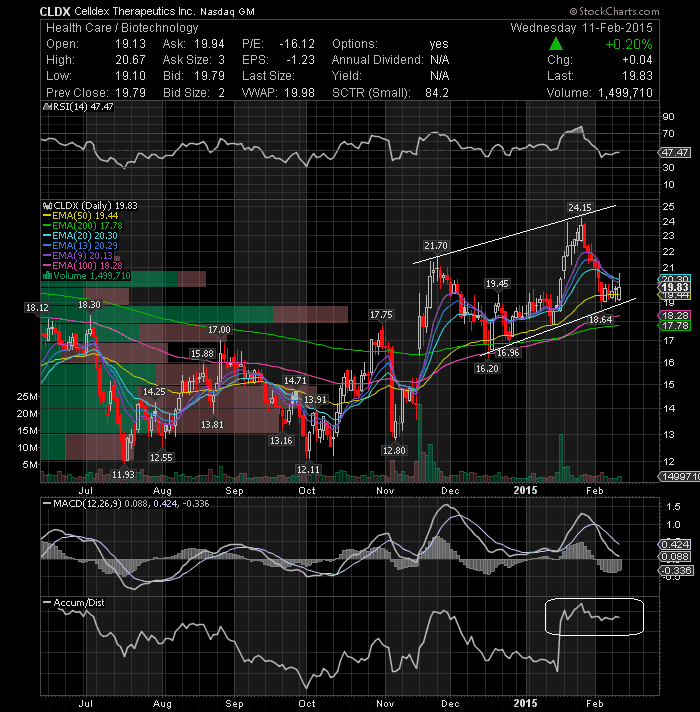This screenshot has height=712, width=700.
Task: Click the Low value 19.10
Action: click(130, 76)
